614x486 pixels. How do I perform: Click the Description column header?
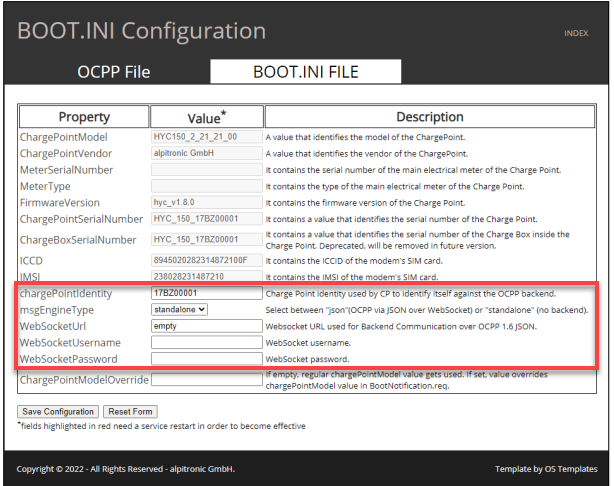point(430,117)
